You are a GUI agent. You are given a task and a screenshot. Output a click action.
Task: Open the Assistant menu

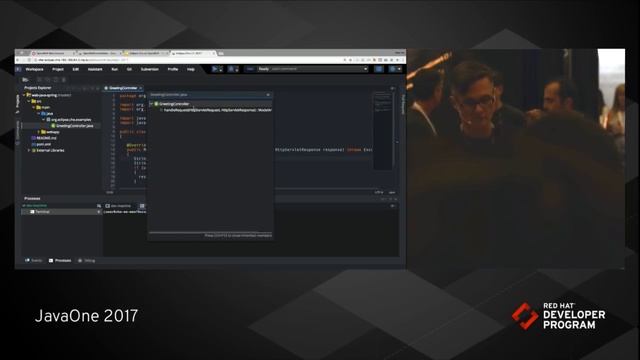pos(95,69)
